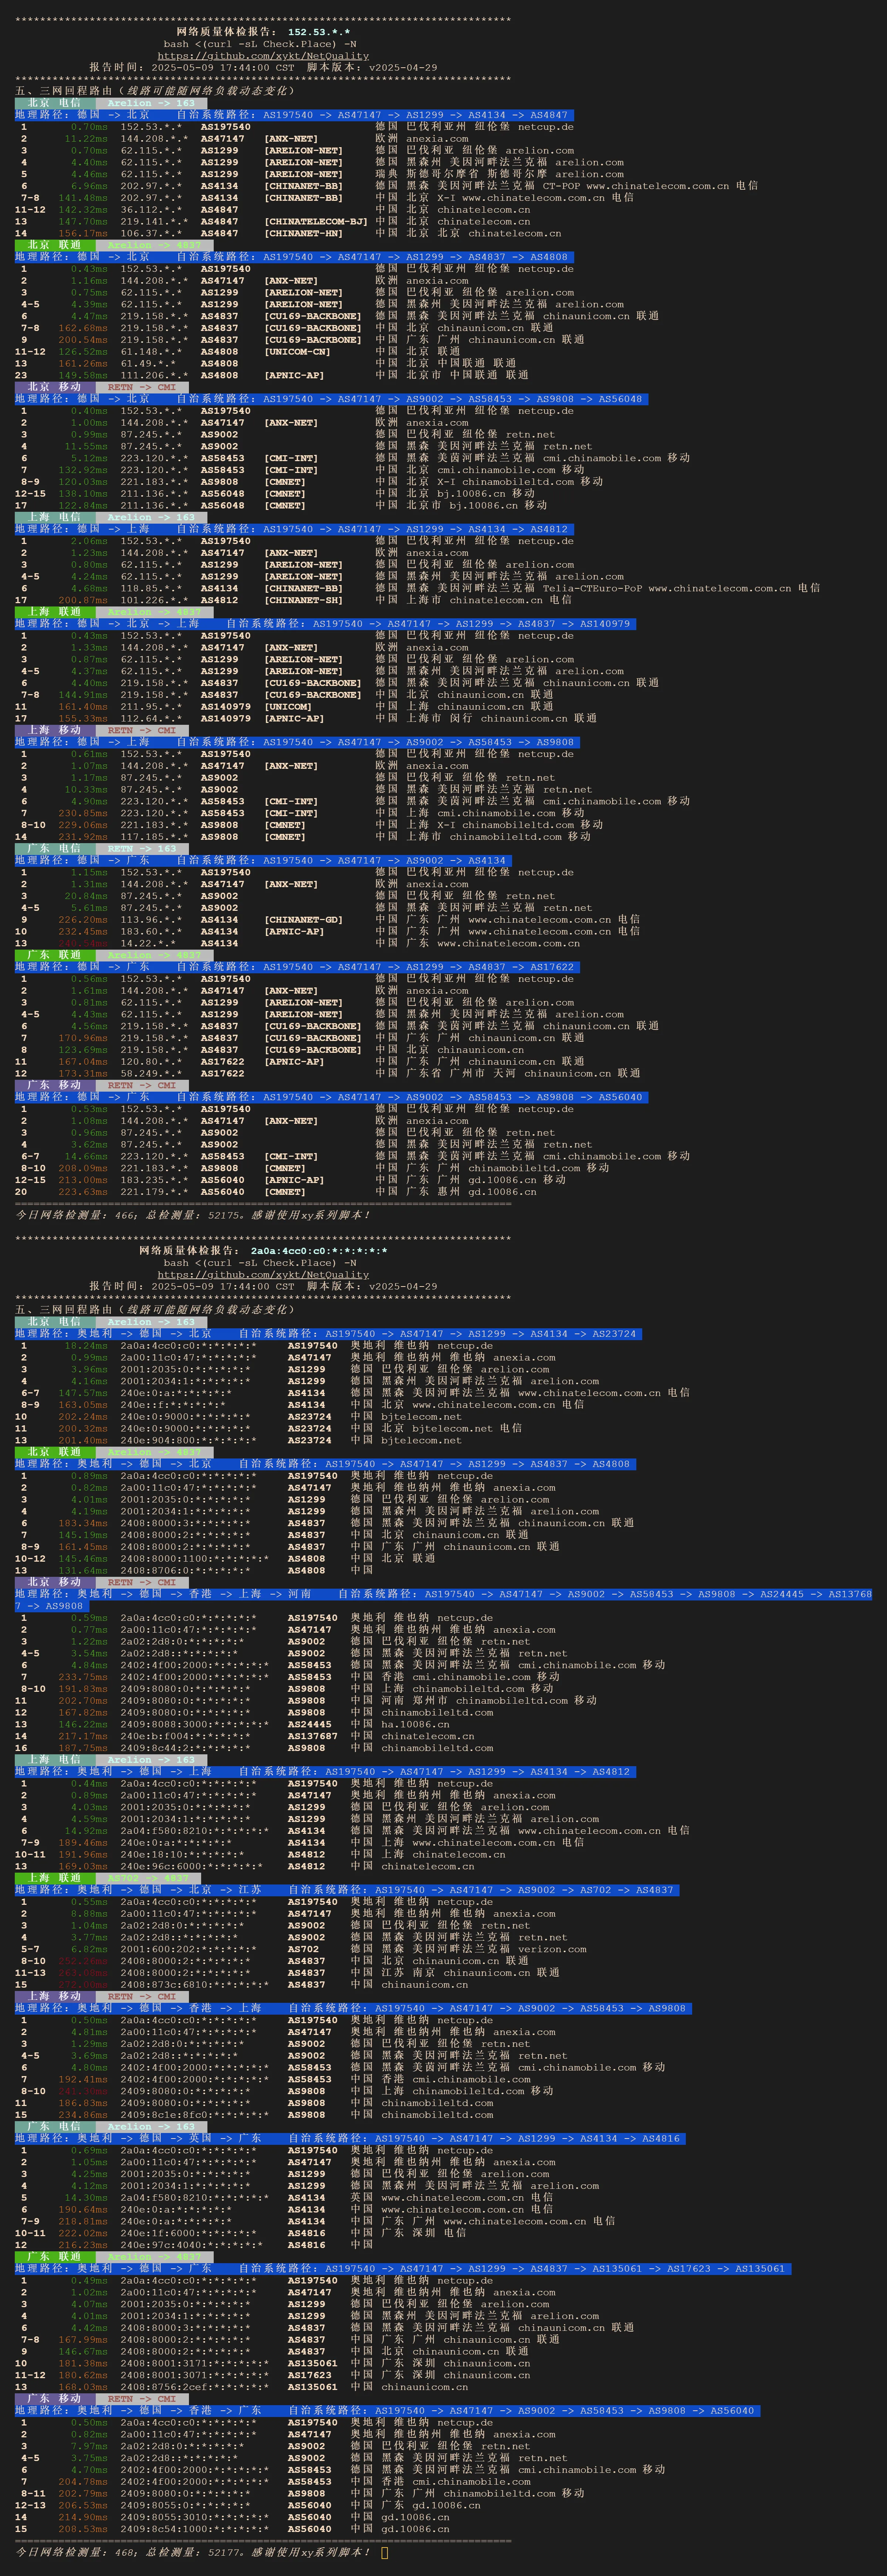Click the AS17623 cell in hop 11-12
887x2576 pixels.
[x=309, y=2375]
